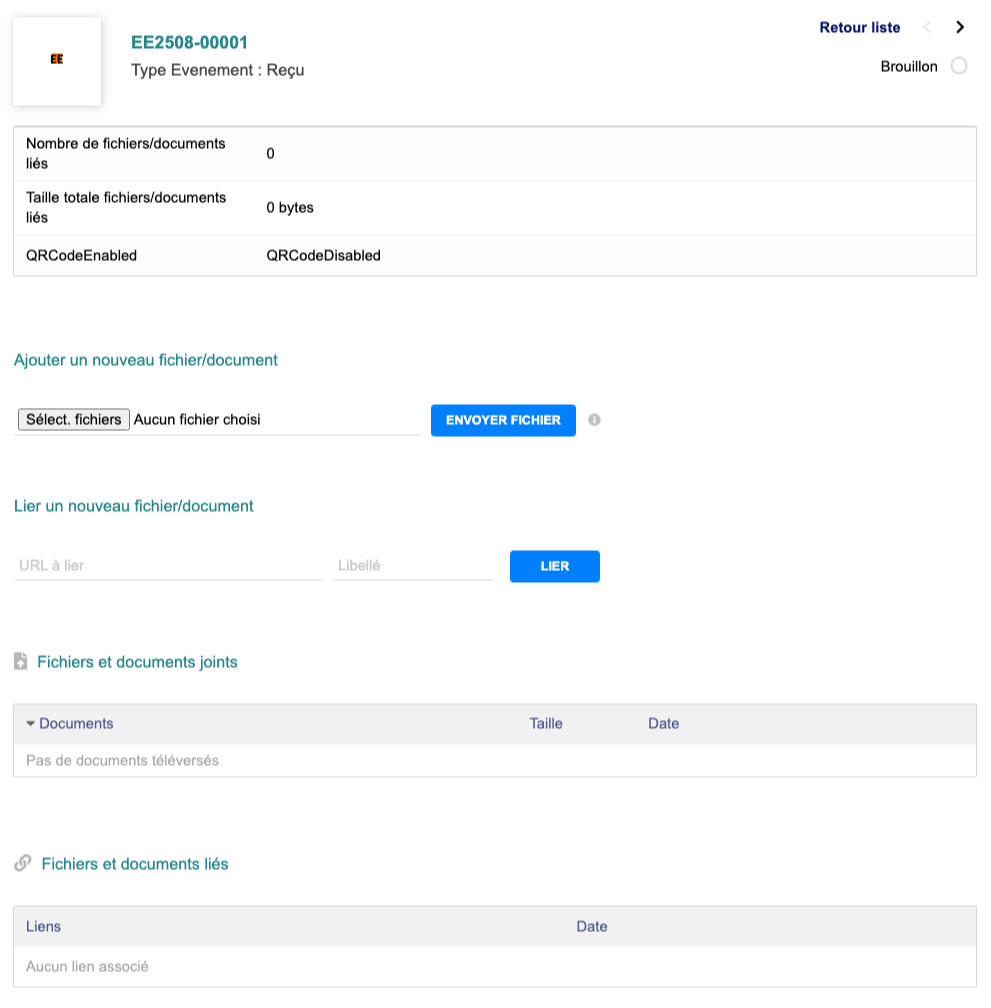Go to previous record arrow
The image size is (991, 1008).
coord(927,28)
